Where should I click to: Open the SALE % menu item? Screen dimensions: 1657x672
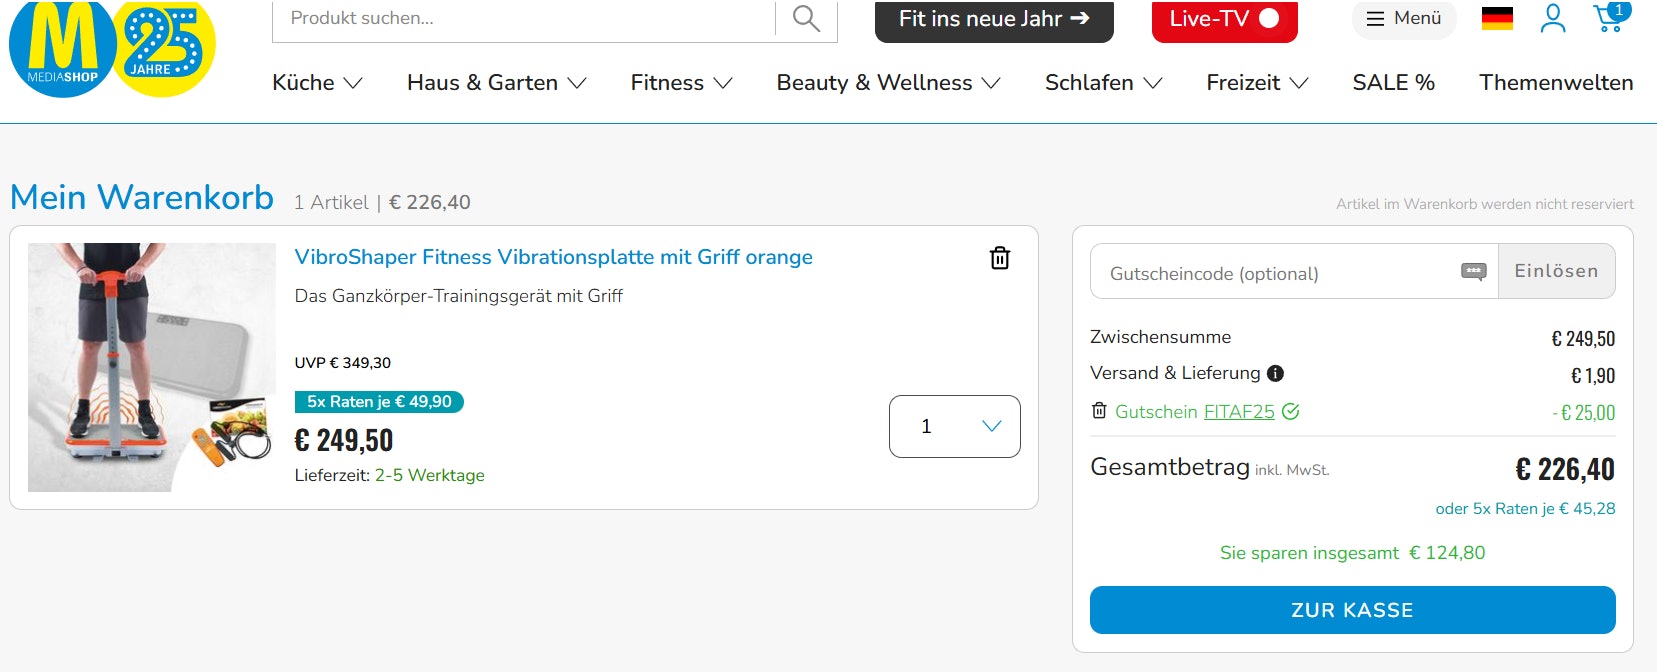(1393, 83)
